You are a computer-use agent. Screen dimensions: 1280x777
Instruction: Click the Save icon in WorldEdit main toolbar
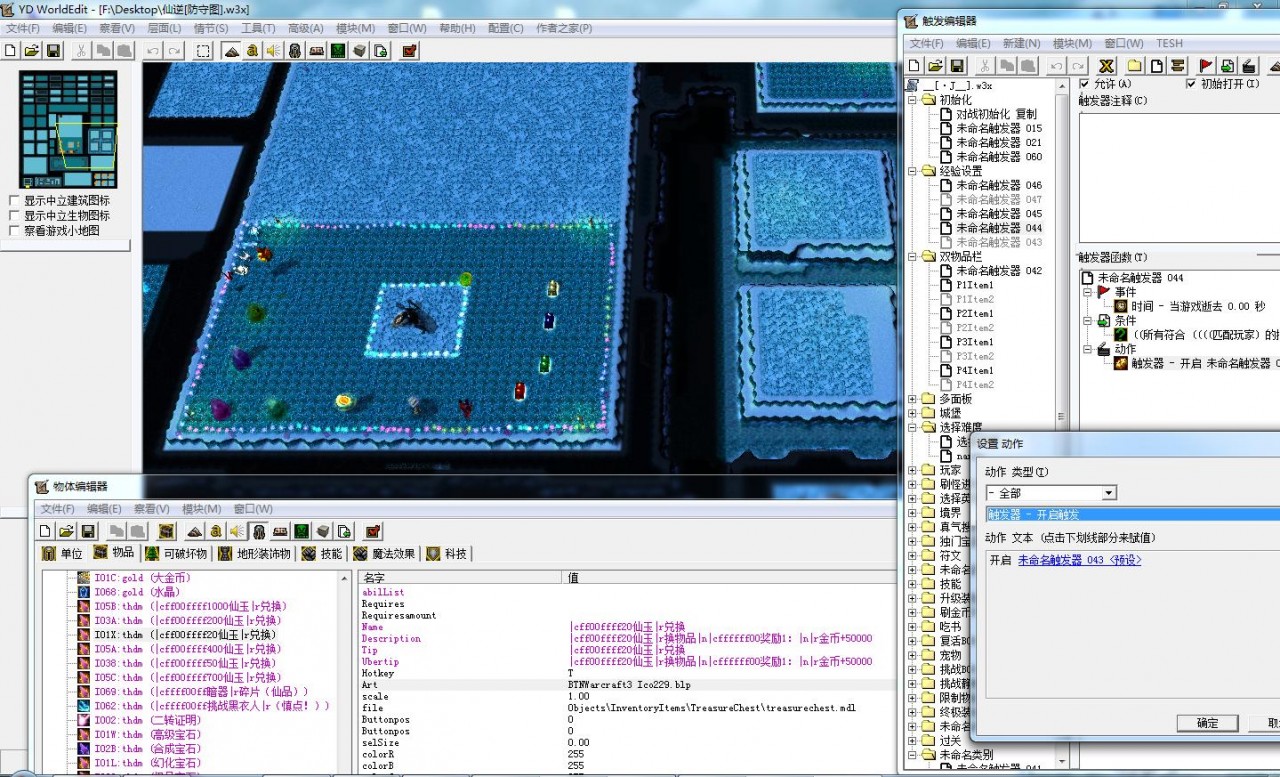pyautogui.click(x=53, y=50)
